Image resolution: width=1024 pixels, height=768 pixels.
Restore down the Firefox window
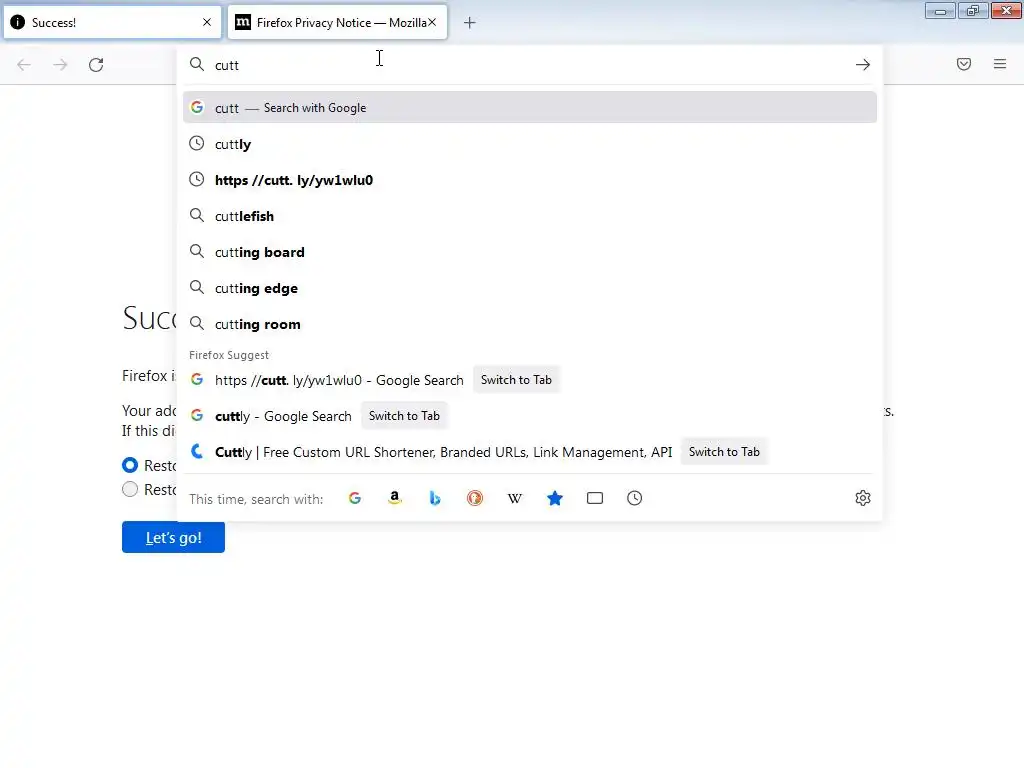973,11
